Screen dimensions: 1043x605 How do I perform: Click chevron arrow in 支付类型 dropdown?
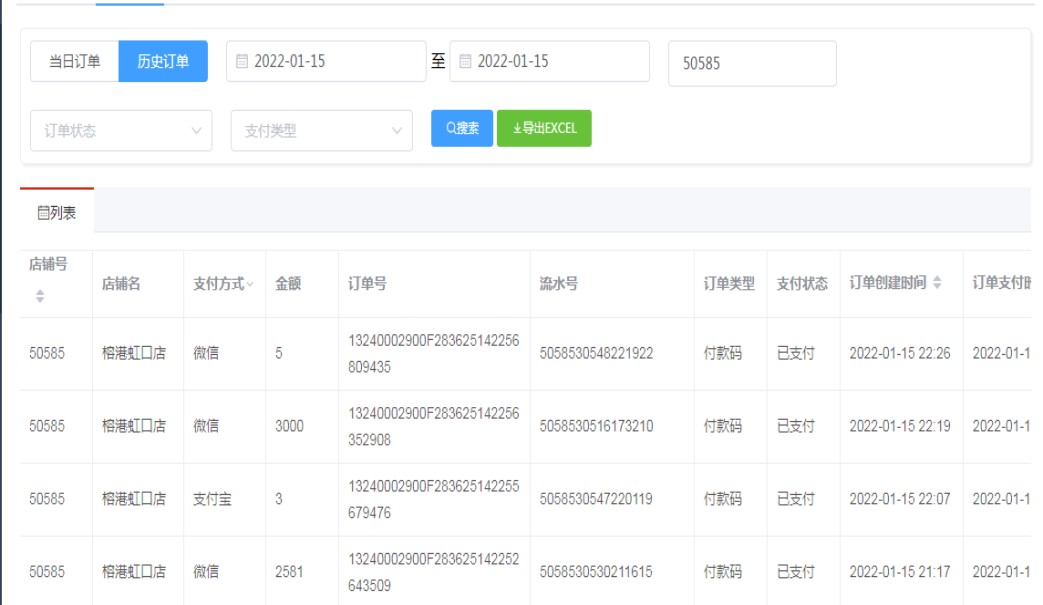coord(397,131)
